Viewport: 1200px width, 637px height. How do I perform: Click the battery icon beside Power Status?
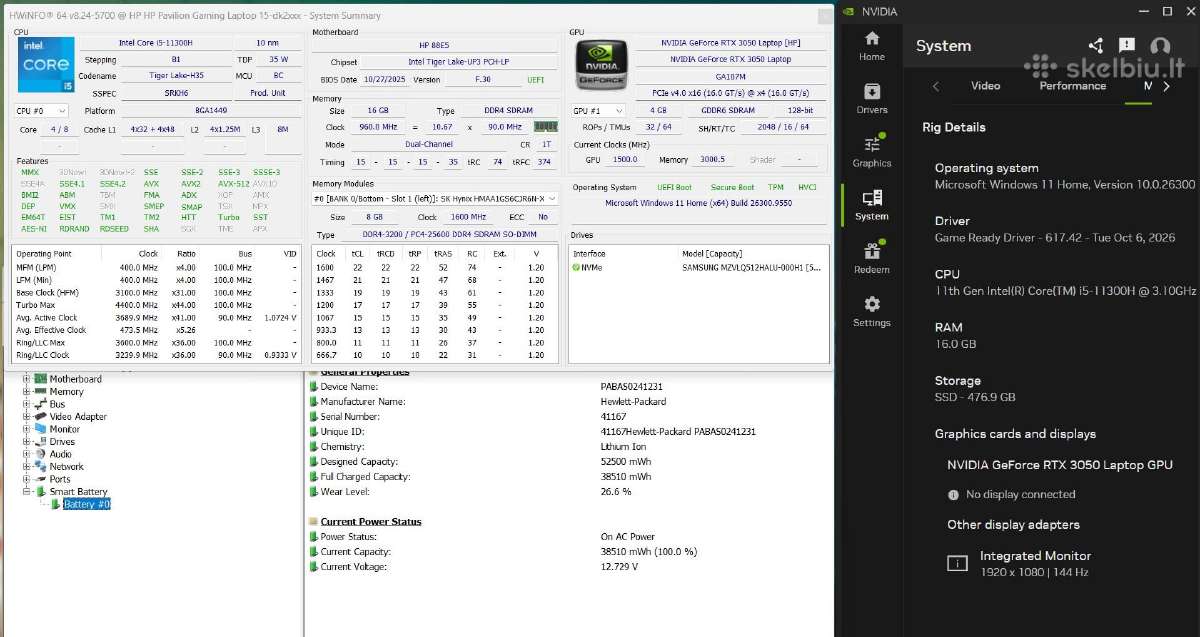[x=313, y=537]
